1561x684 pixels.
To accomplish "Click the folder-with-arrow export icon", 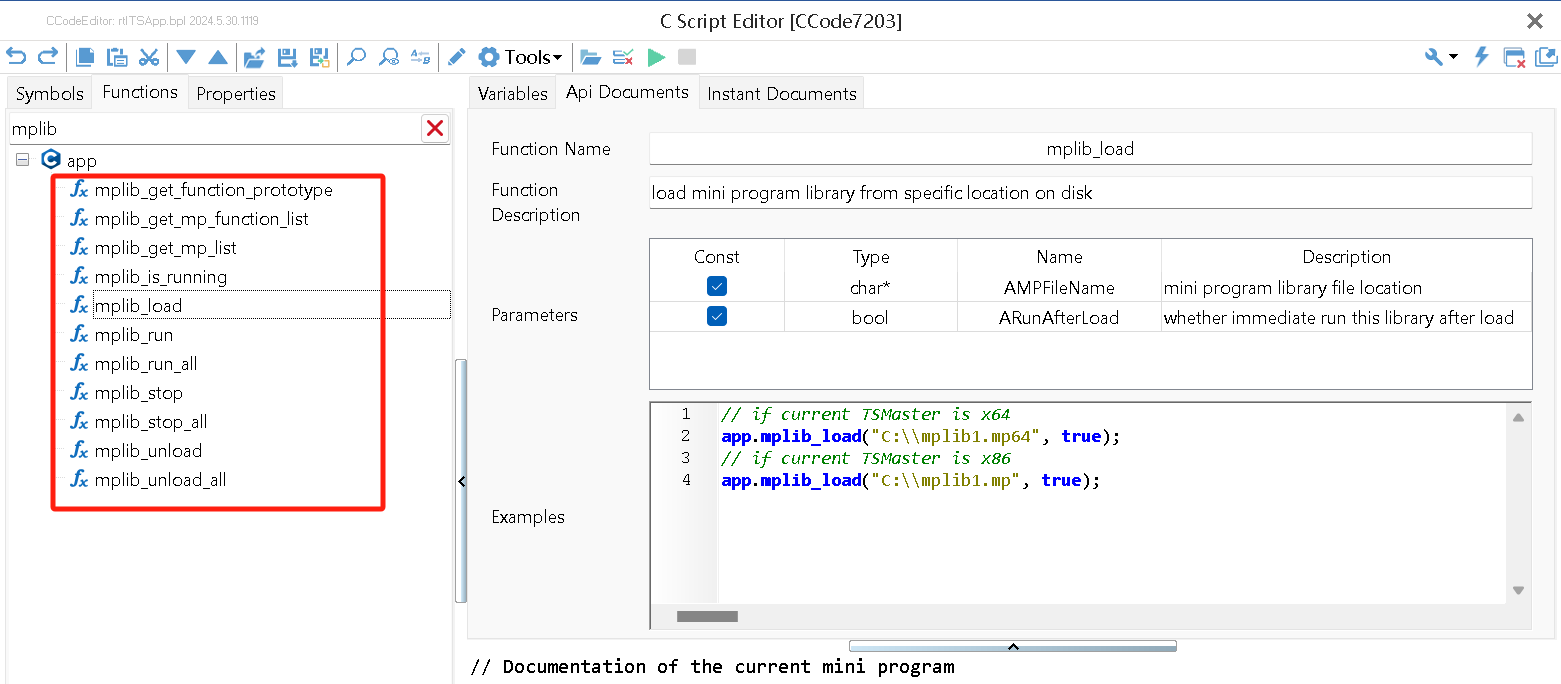I will point(254,57).
